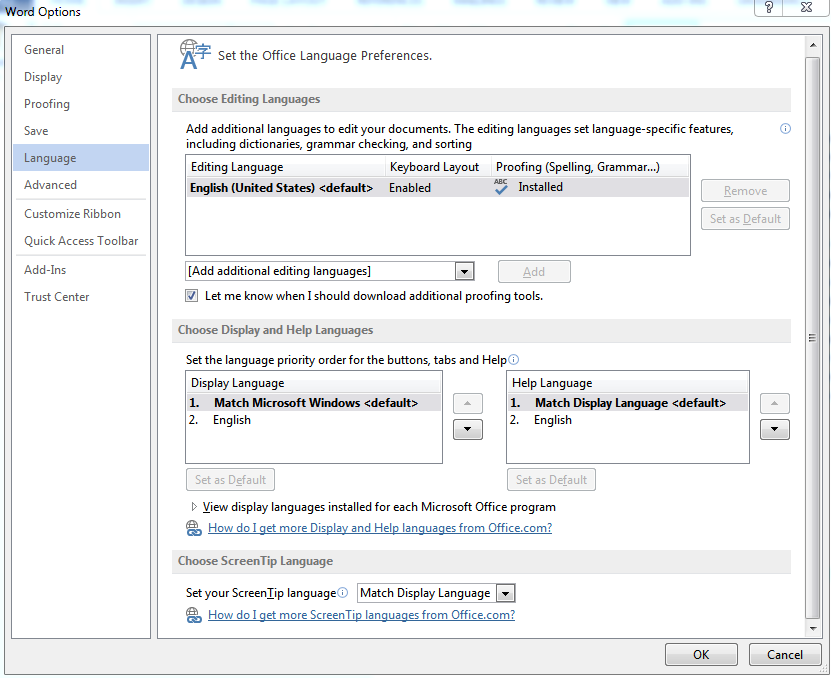Toggle download additional proofing tools checkbox
The height and width of the screenshot is (678, 831).
coord(192,296)
